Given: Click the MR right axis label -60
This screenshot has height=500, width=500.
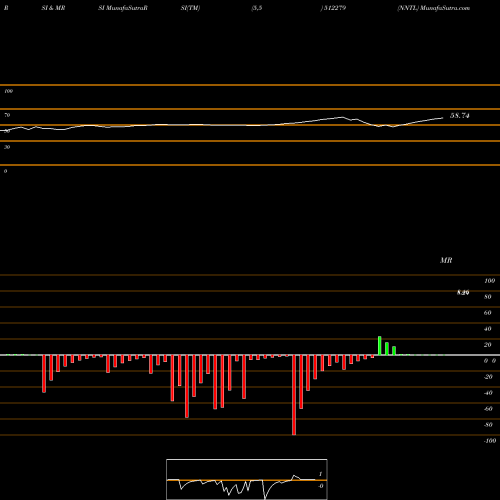Looking at the screenshot, I should [488, 409].
